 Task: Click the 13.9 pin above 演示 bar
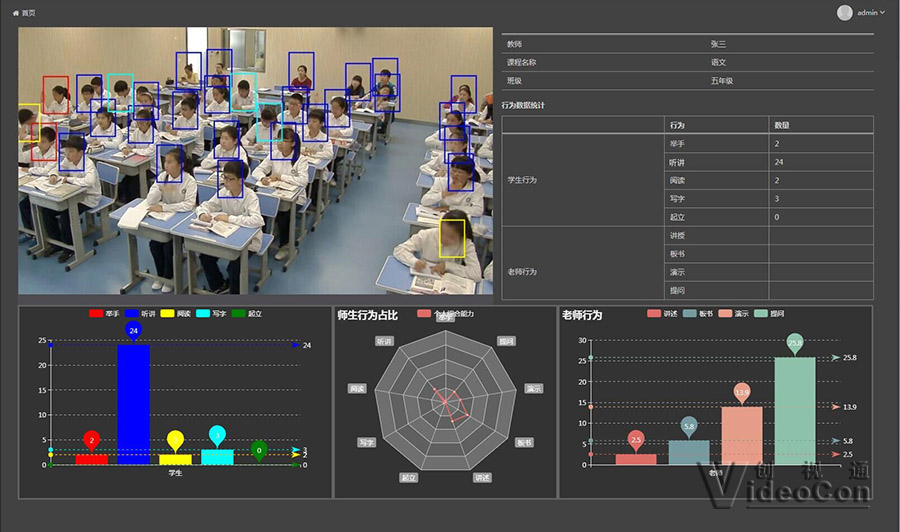742,393
